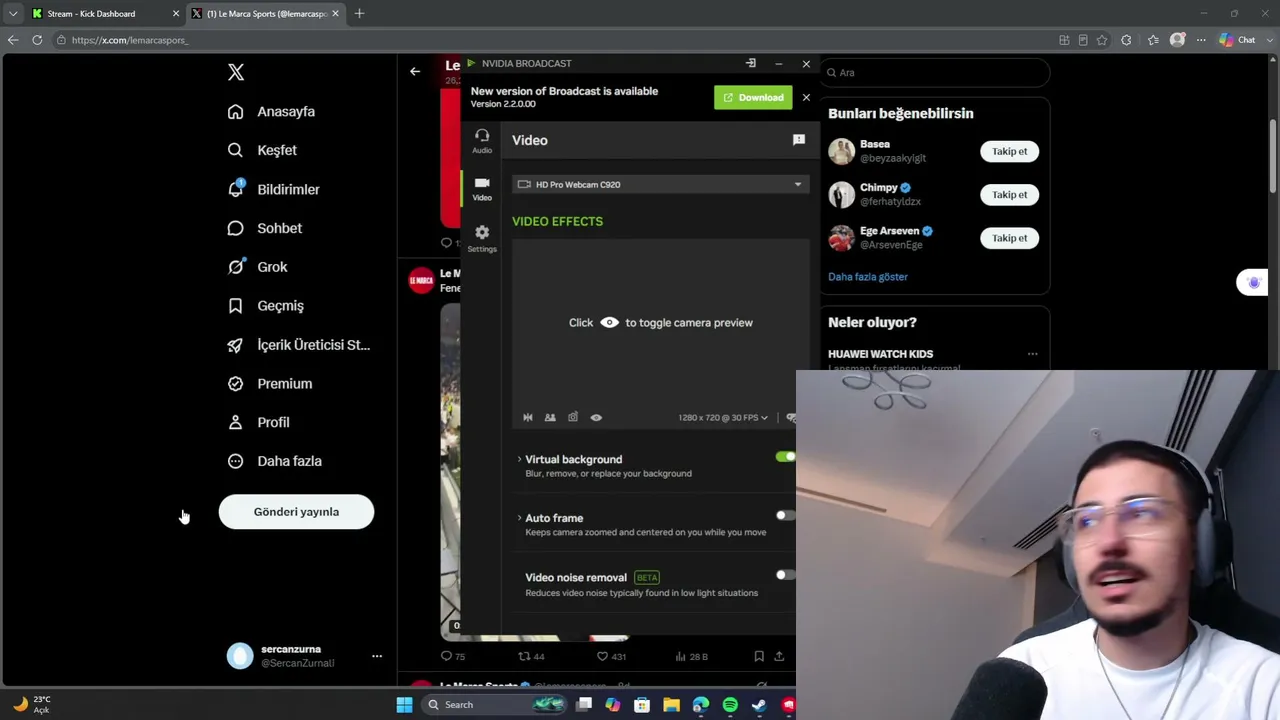This screenshot has width=1280, height=720.
Task: Click the mirror camera icon under preview
Action: [528, 417]
